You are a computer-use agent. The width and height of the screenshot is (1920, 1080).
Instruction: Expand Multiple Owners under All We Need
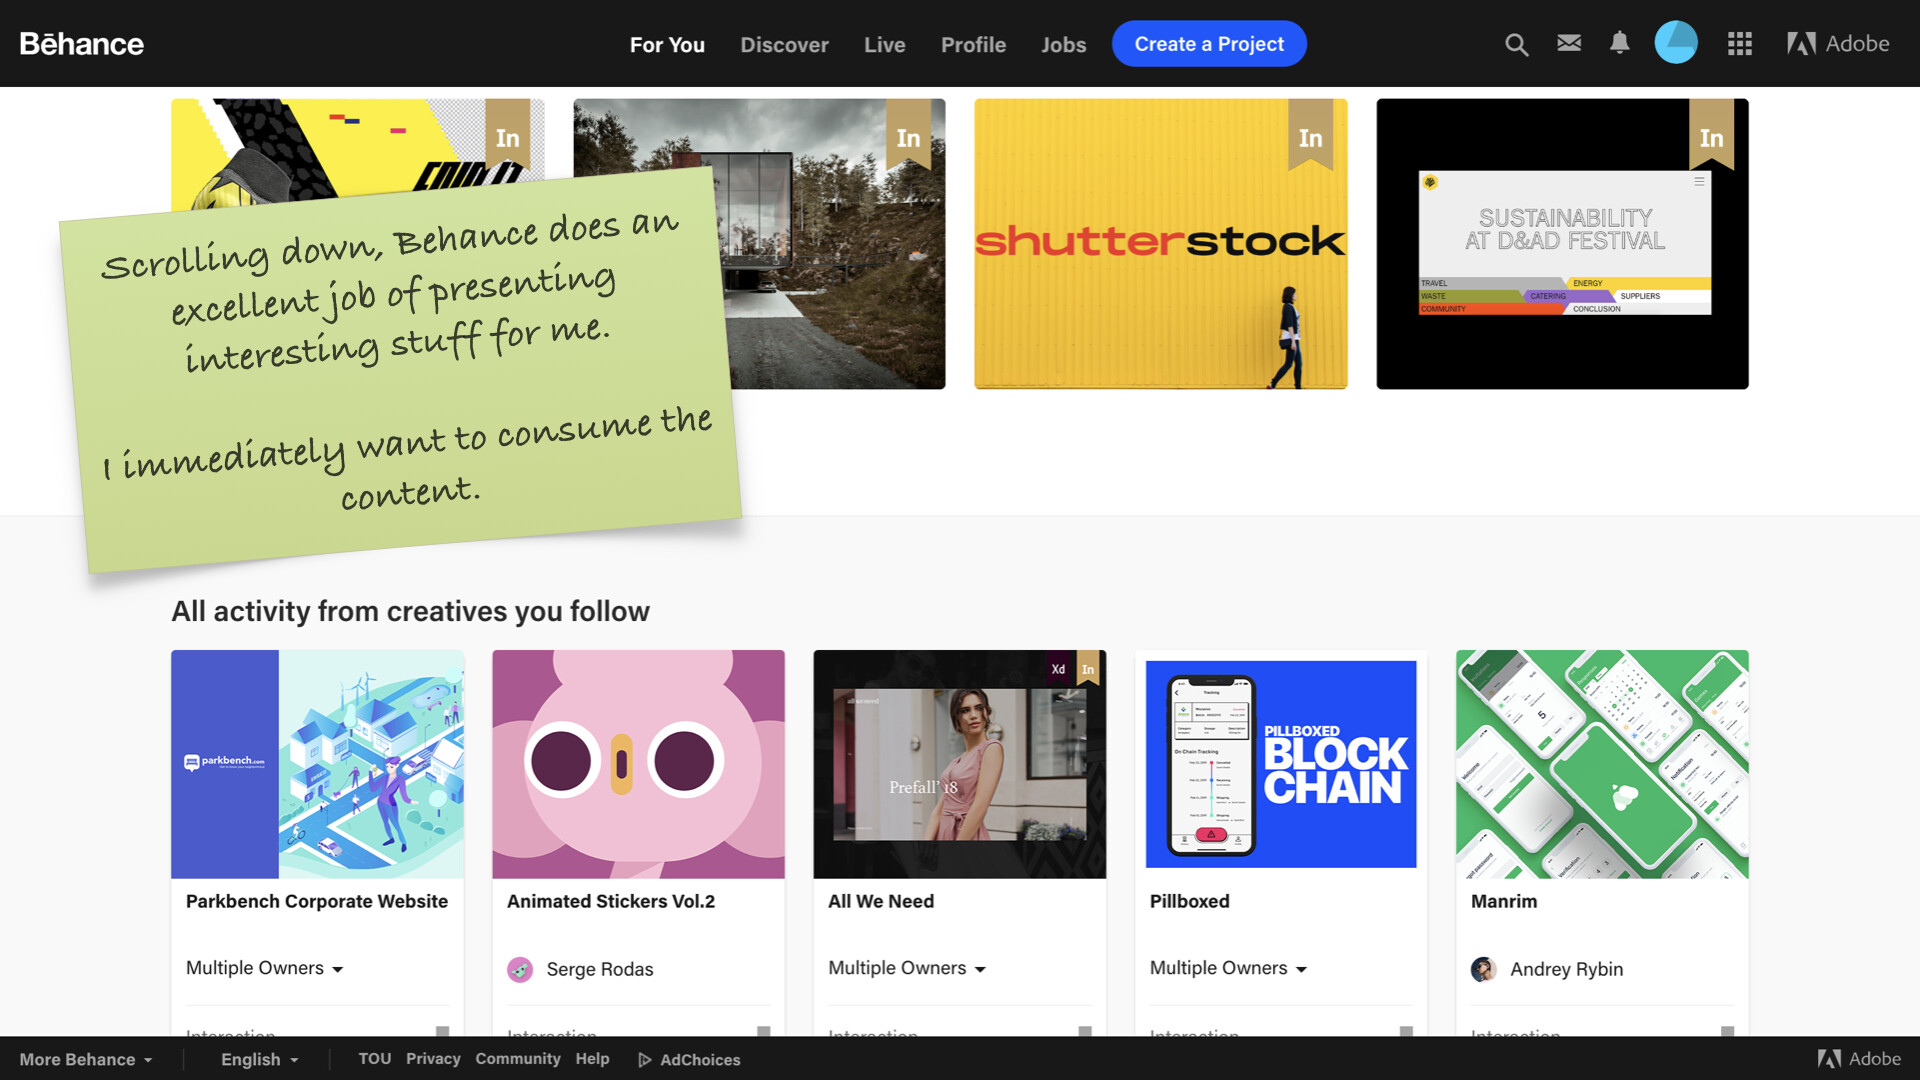(906, 968)
